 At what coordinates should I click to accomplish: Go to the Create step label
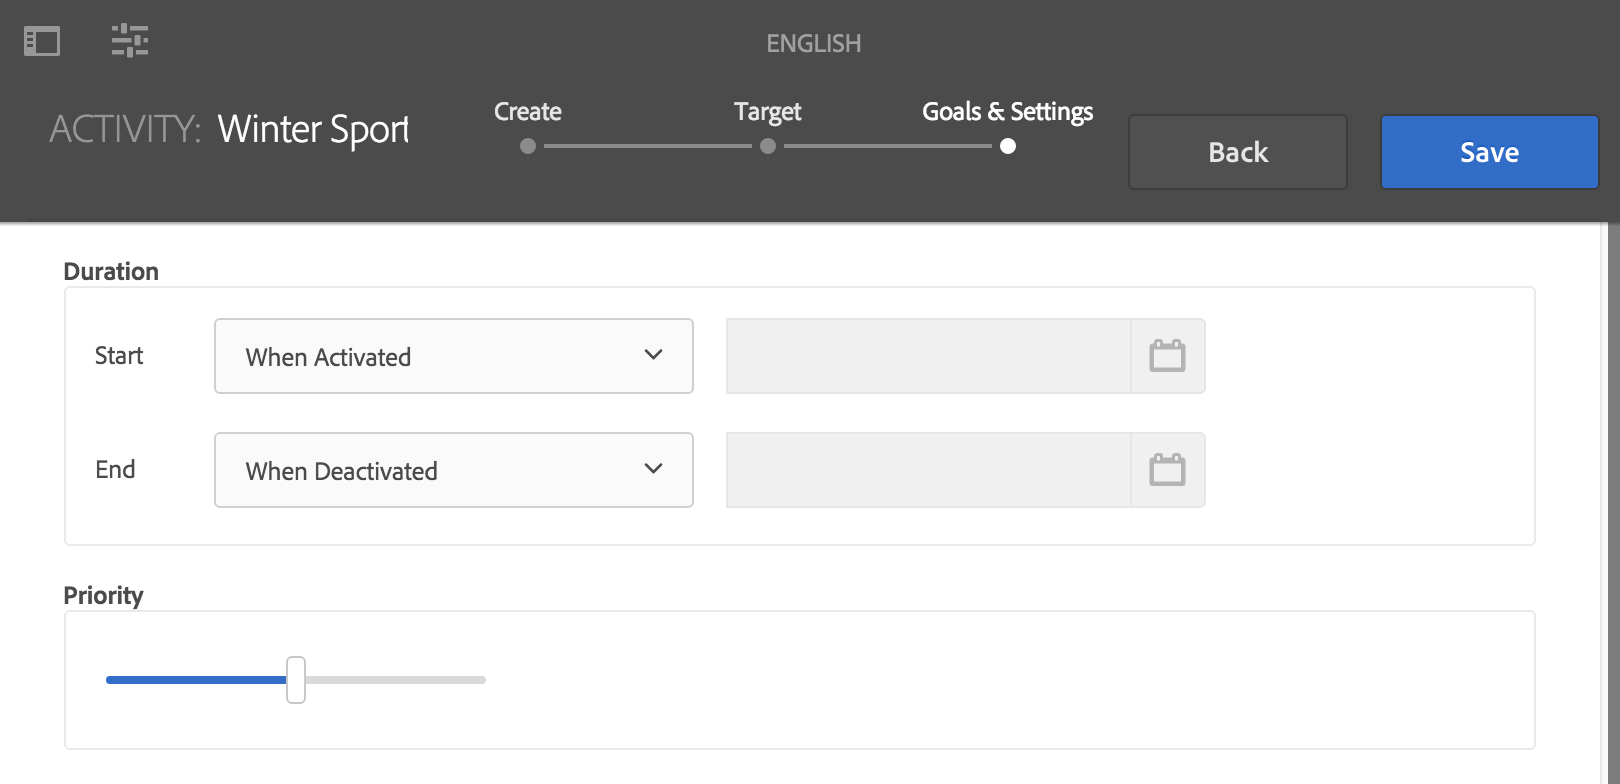tap(528, 112)
